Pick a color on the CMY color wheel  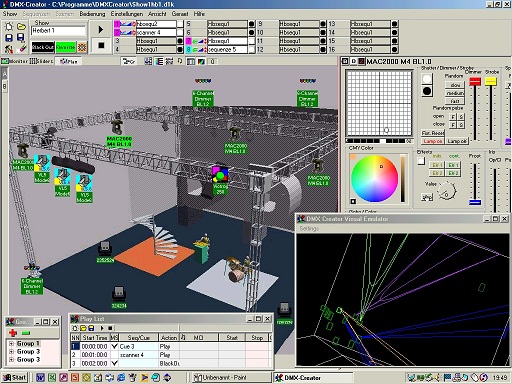pyautogui.click(x=374, y=179)
